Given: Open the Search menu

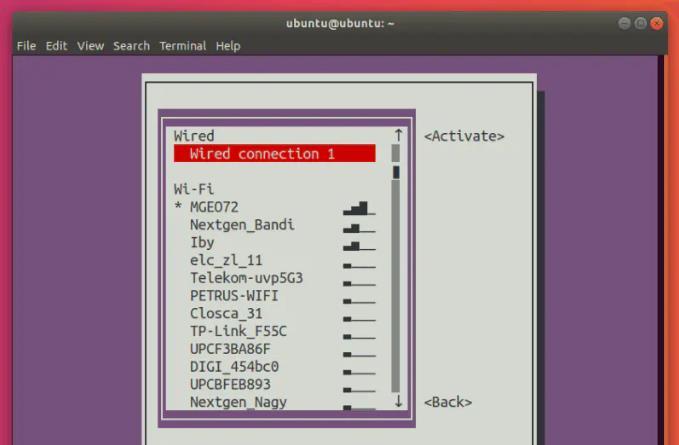Looking at the screenshot, I should click(x=131, y=46).
